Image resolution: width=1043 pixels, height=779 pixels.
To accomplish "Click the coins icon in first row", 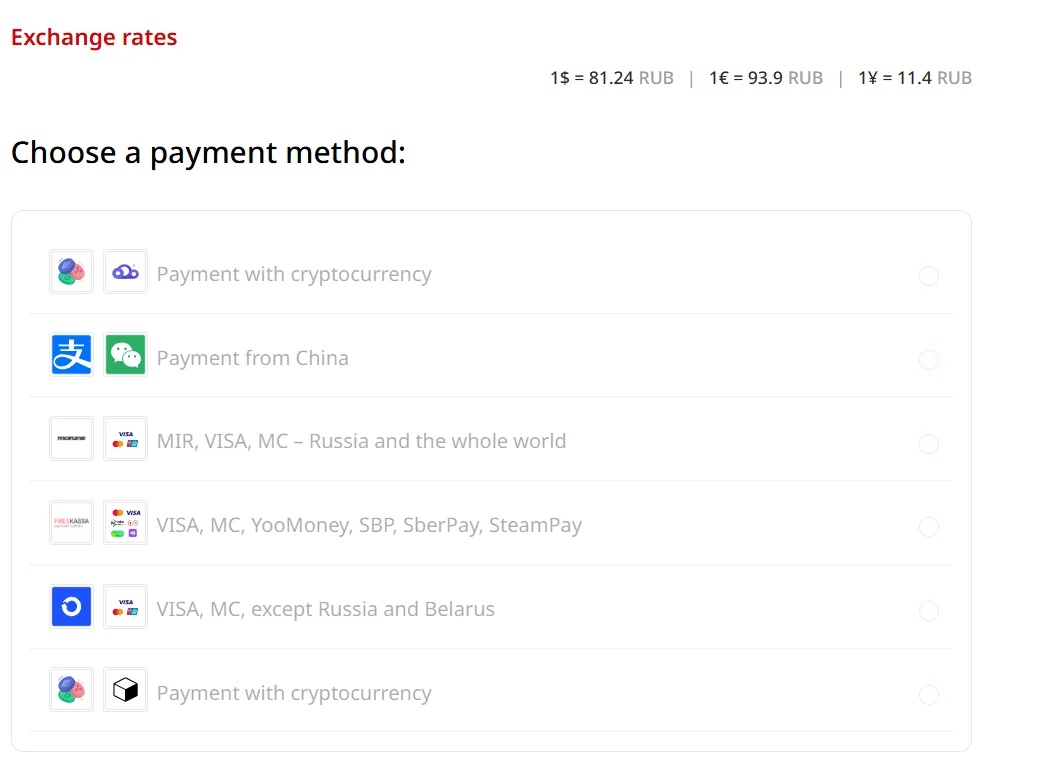I will tap(72, 271).
